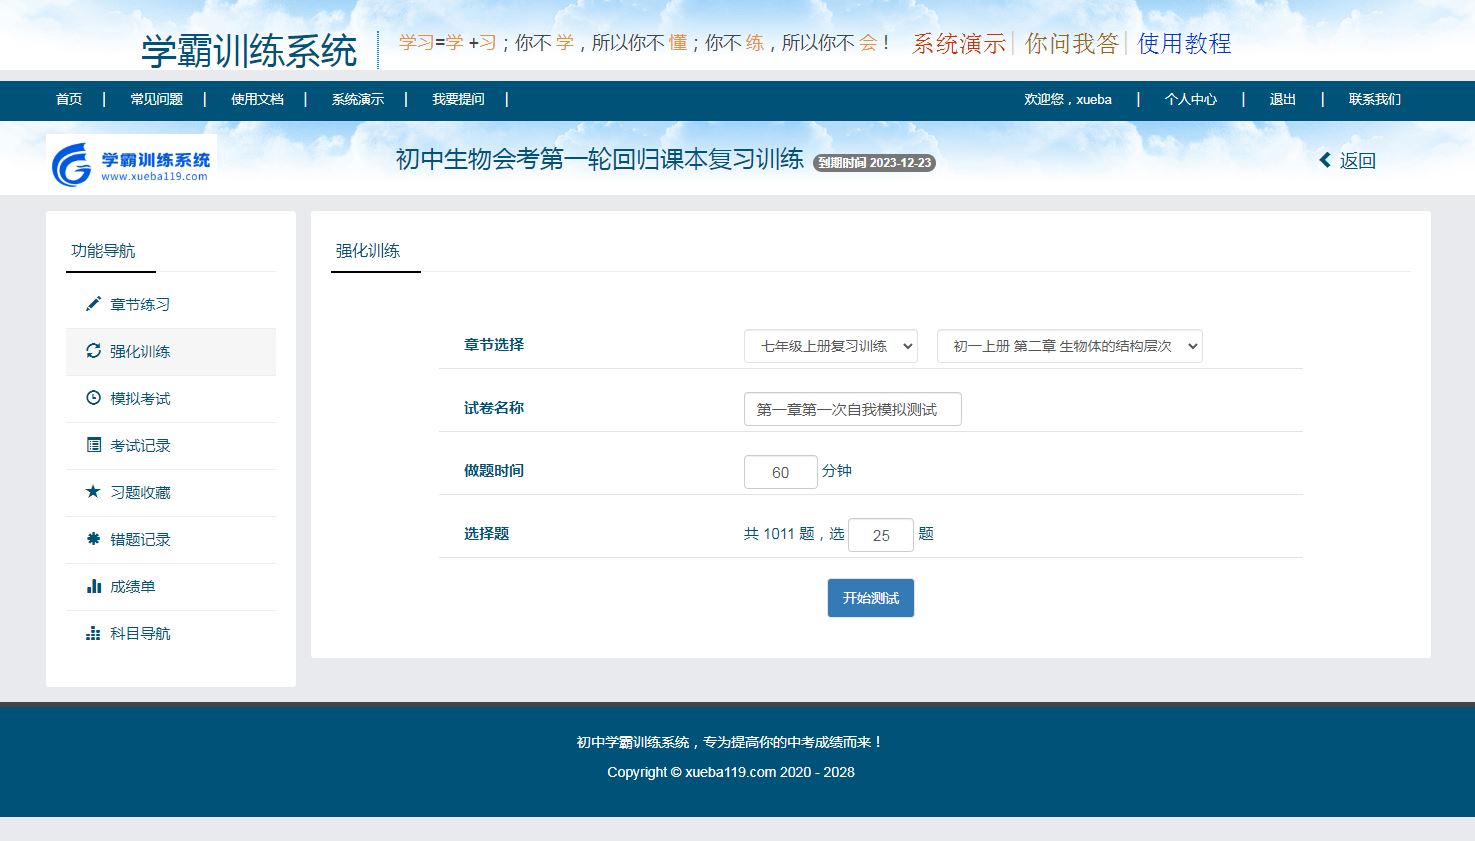Open the 七年级上册复习训练 dropdown
1475x841 pixels.
(x=830, y=346)
